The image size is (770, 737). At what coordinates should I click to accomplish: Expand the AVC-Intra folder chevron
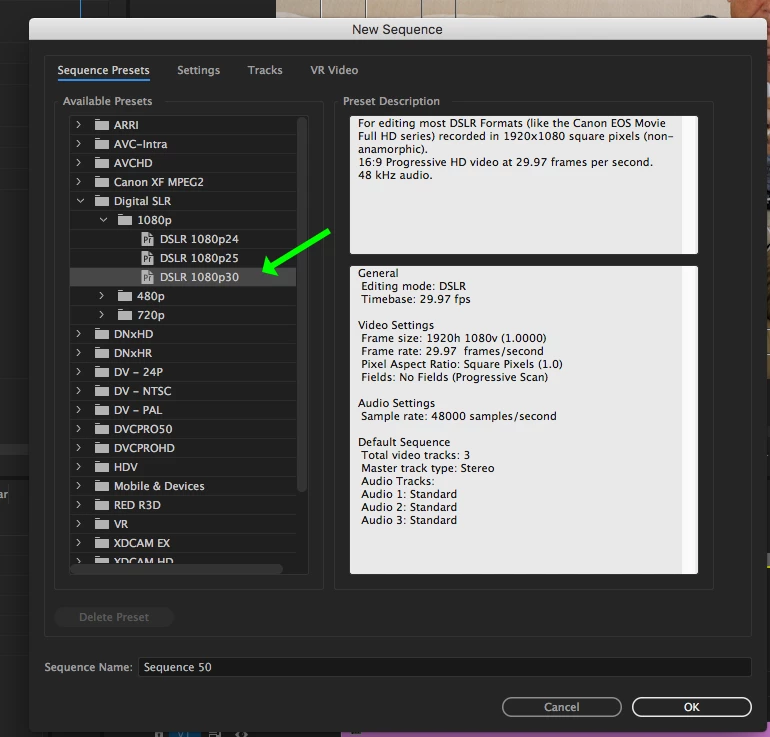79,144
